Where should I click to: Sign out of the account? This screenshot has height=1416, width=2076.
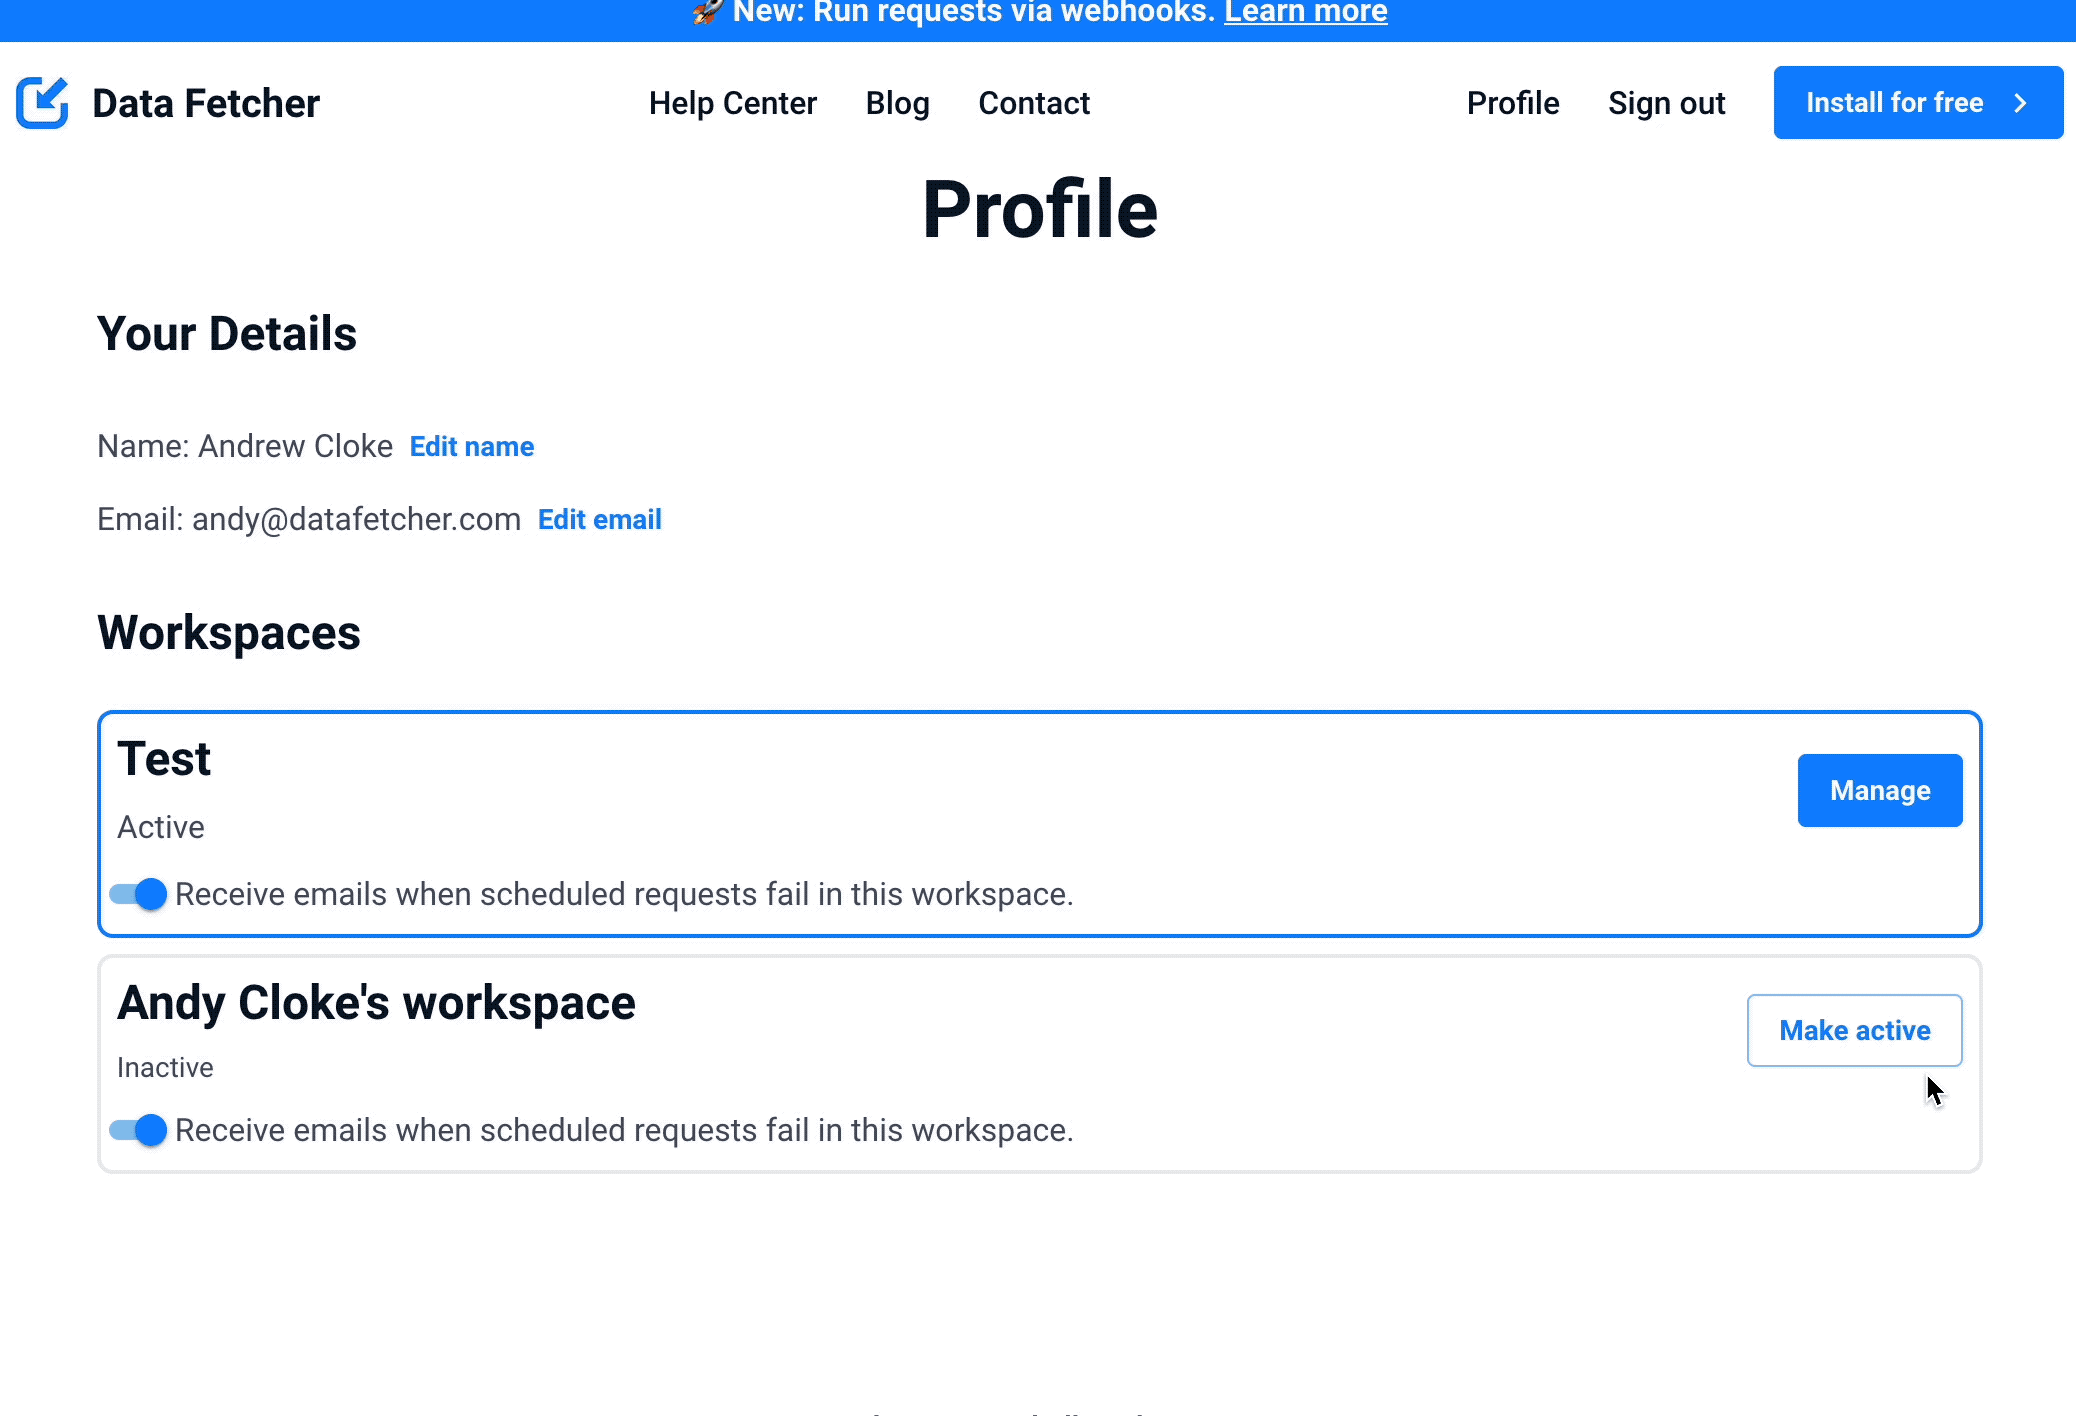1667,103
